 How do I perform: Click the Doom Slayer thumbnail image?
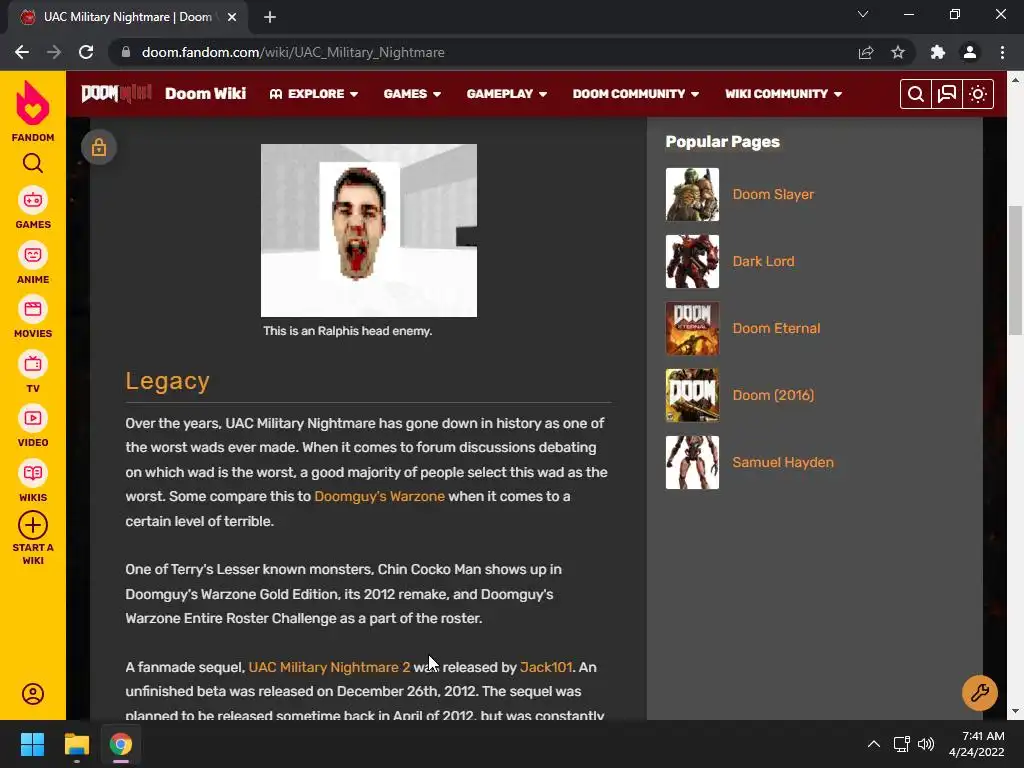pyautogui.click(x=692, y=195)
